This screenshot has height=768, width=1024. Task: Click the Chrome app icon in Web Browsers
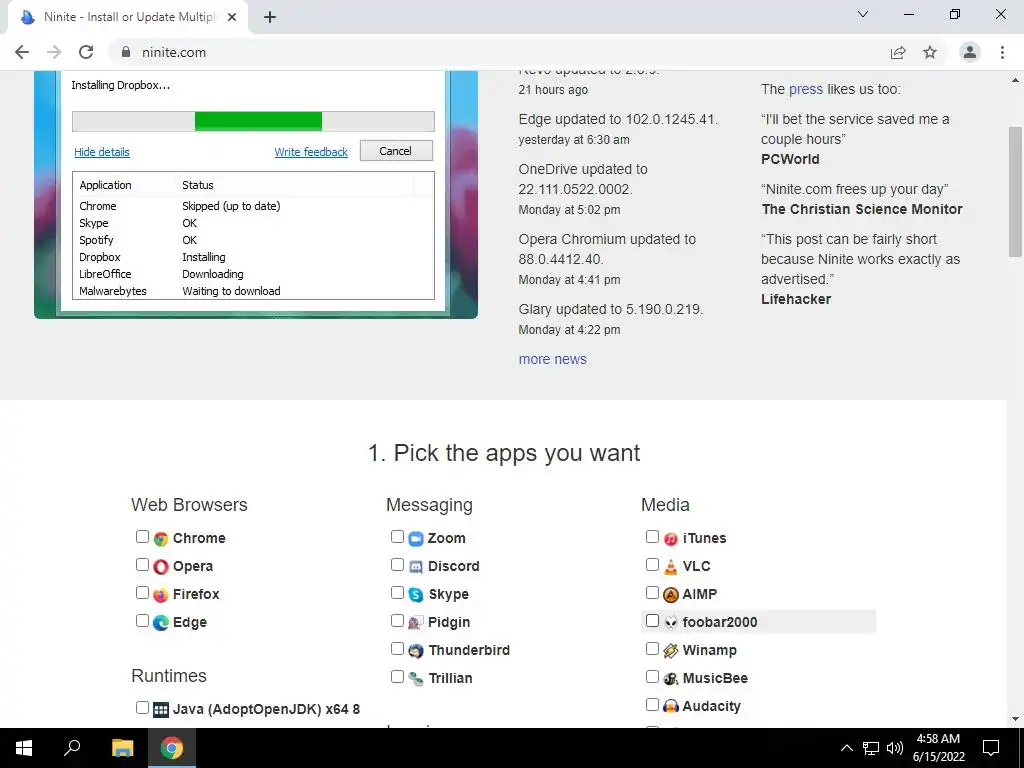coord(161,539)
